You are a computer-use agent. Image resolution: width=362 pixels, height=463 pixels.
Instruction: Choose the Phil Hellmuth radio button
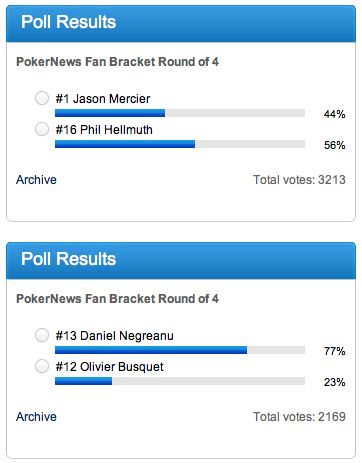[x=42, y=129]
